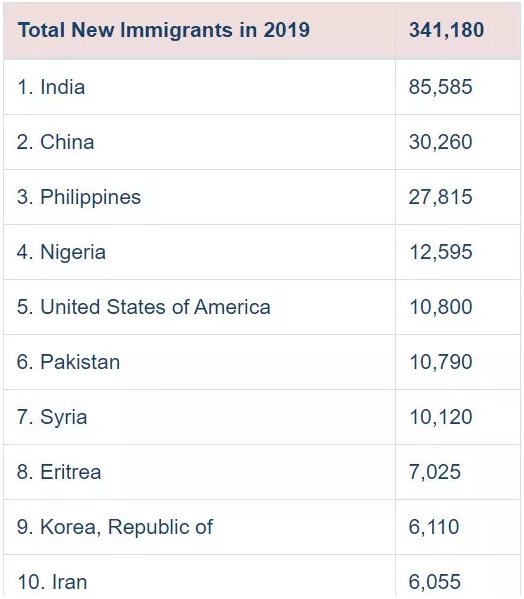
Task: Click the '6. Pakistan' row label
Action: [x=68, y=362]
